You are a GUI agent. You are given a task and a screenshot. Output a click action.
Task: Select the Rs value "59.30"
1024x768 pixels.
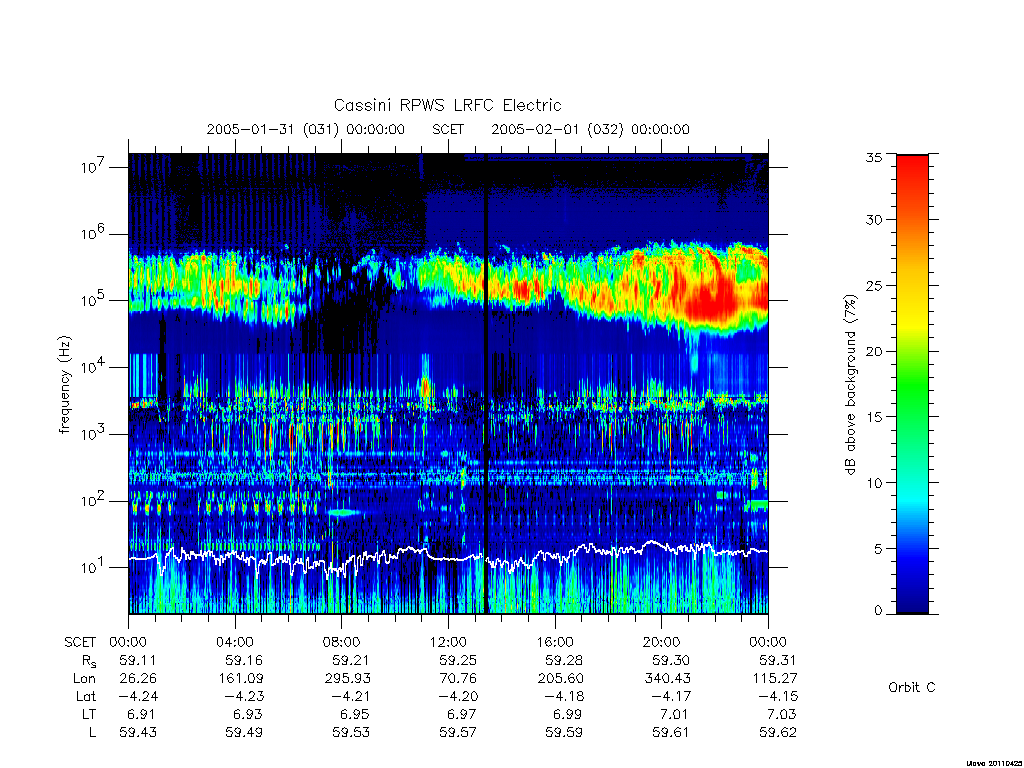pos(671,660)
